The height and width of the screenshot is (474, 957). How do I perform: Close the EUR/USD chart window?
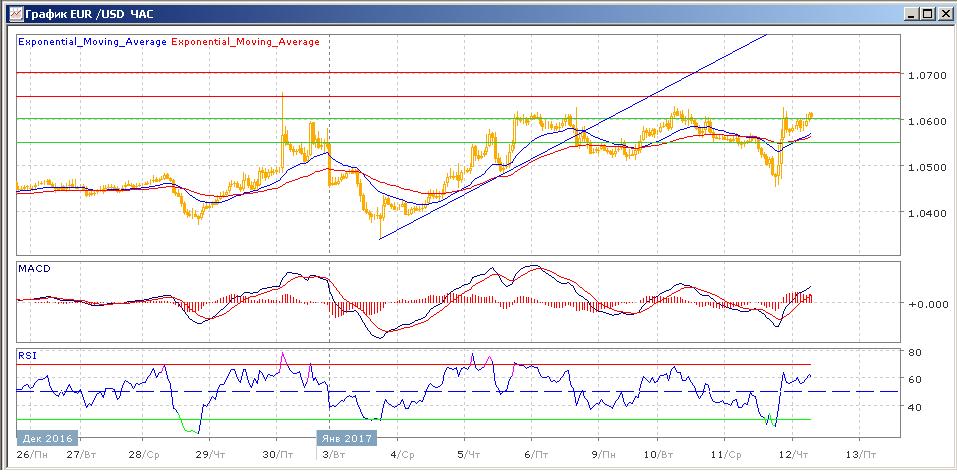point(944,14)
